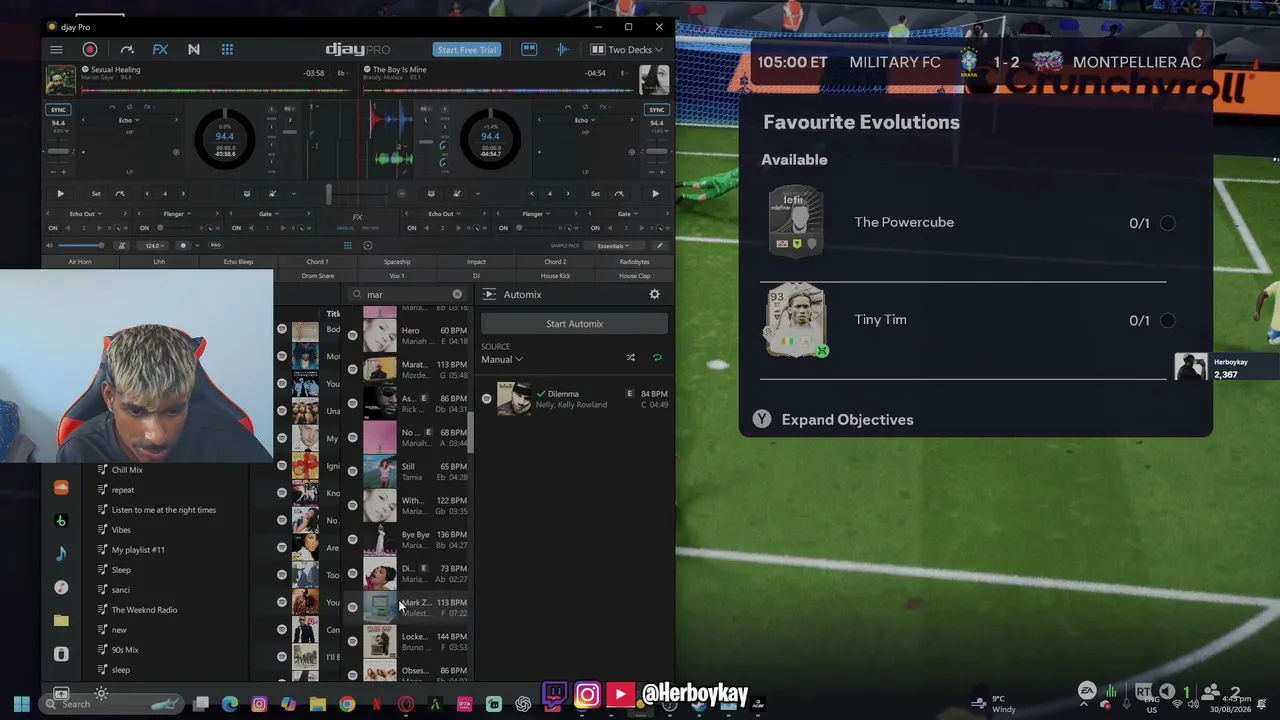Open Microsoft Edge from the taskbar
The height and width of the screenshot is (720, 1280).
230,704
